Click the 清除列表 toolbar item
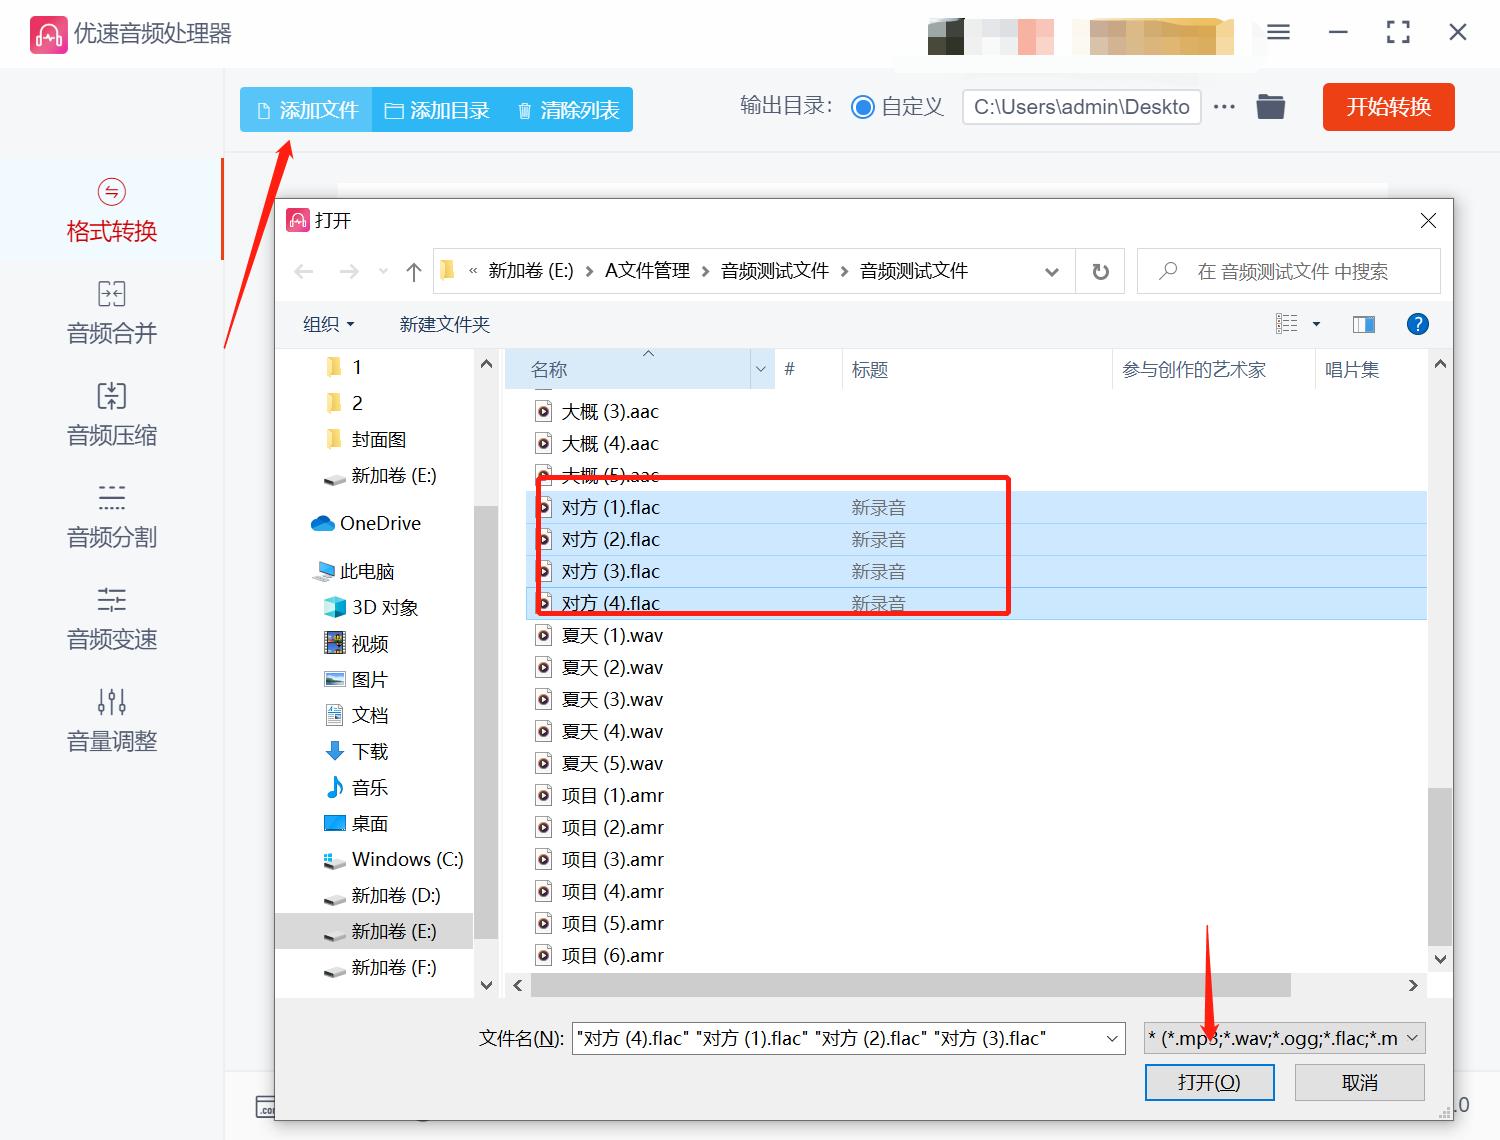The height and width of the screenshot is (1140, 1500). point(567,110)
